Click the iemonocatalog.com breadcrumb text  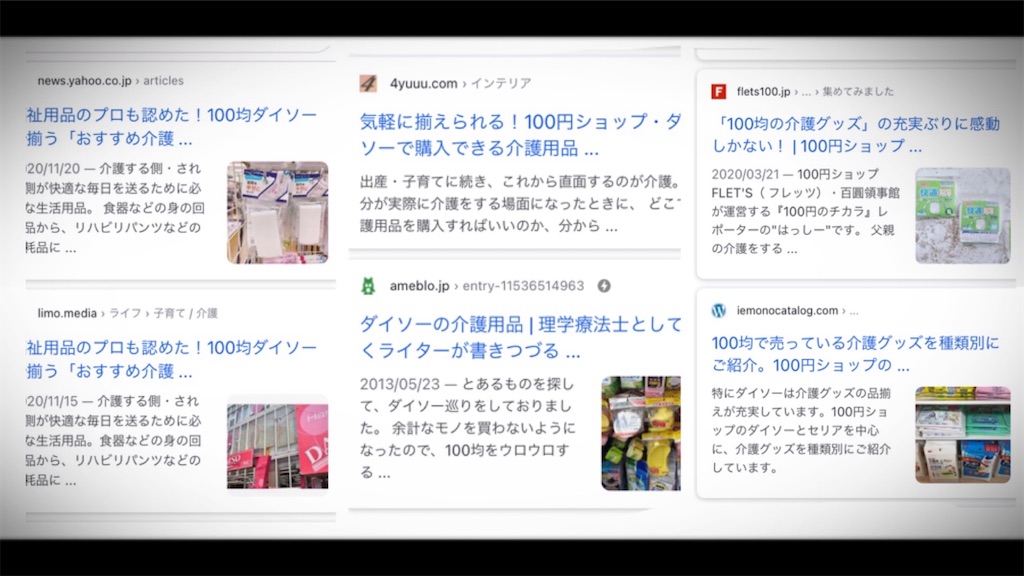point(797,311)
